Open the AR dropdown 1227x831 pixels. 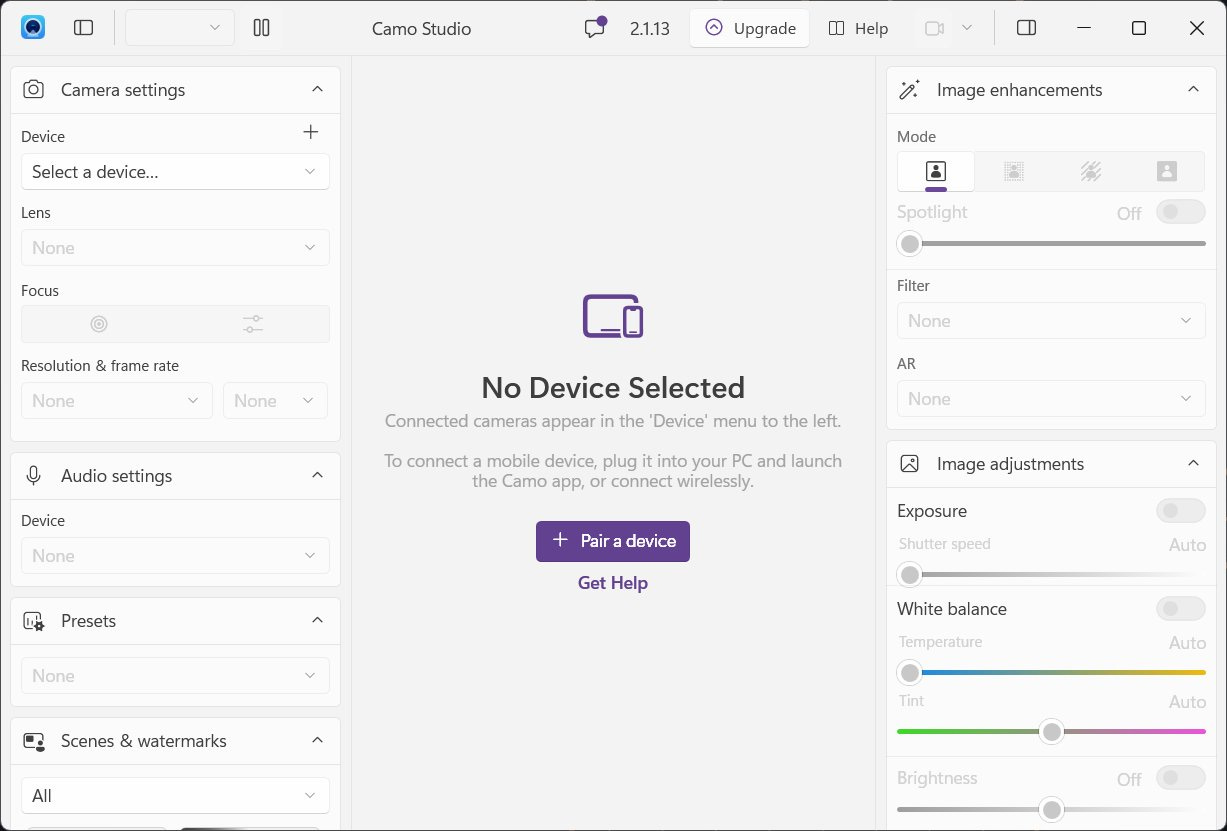click(1051, 399)
